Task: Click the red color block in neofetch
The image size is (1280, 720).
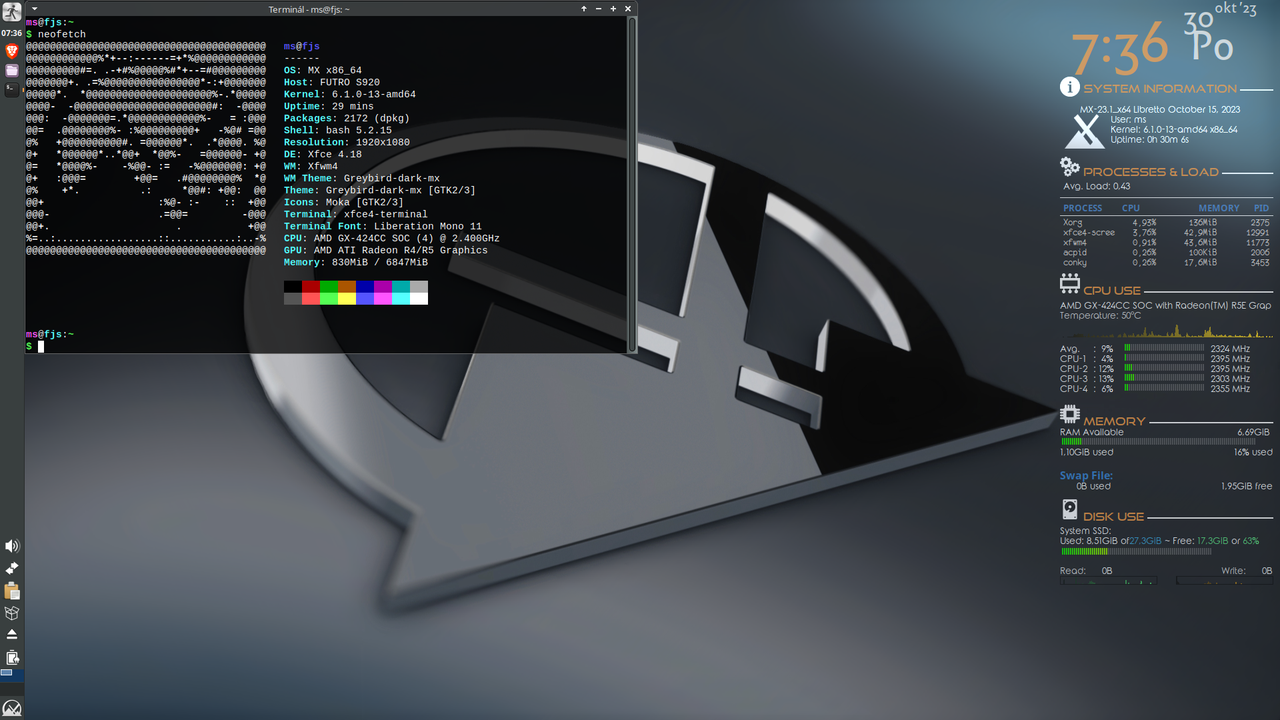Action: pos(311,287)
